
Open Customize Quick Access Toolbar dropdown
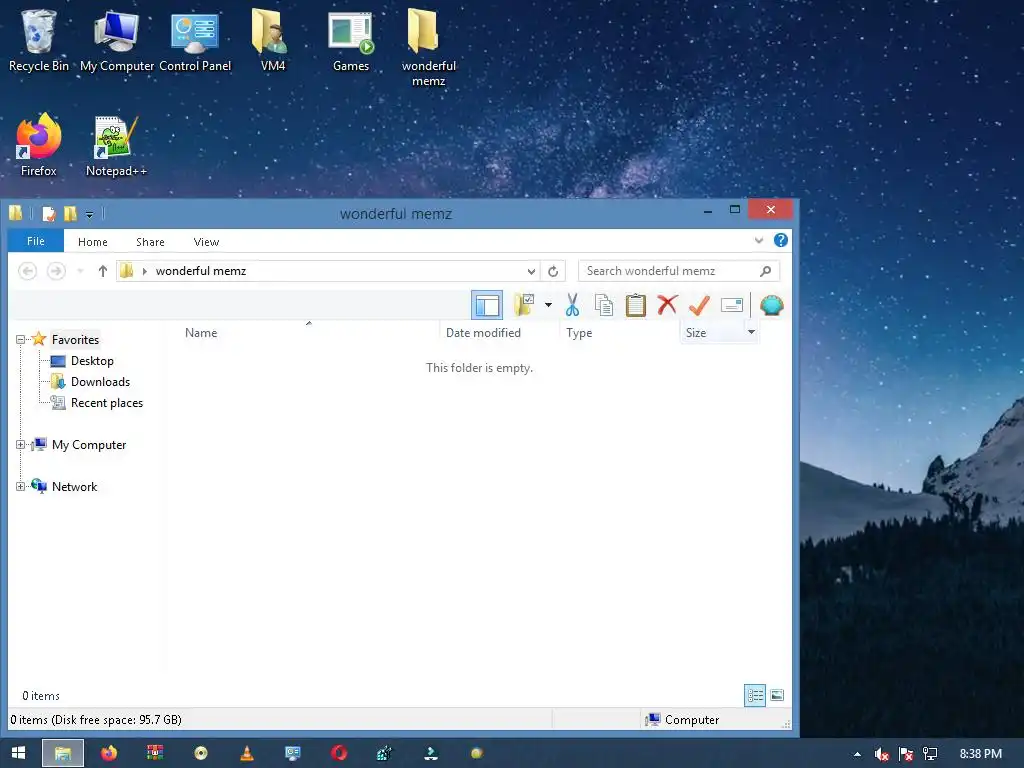89,214
